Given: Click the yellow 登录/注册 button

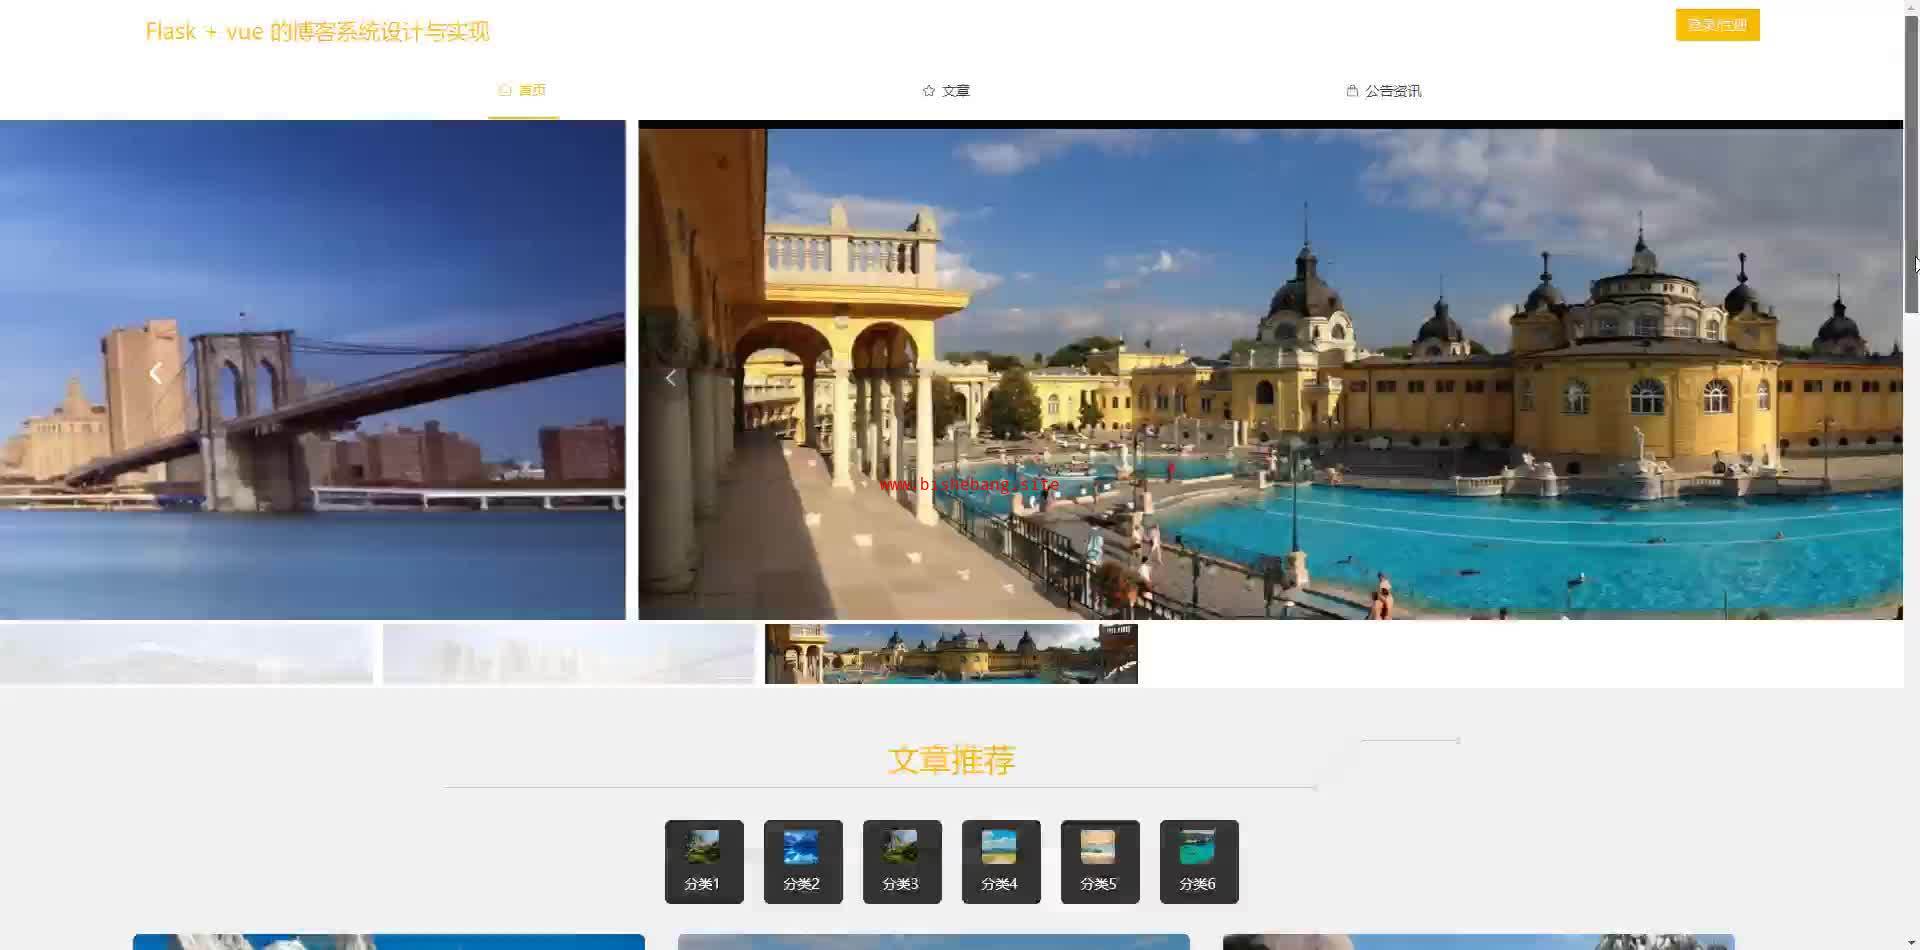Looking at the screenshot, I should (x=1717, y=25).
